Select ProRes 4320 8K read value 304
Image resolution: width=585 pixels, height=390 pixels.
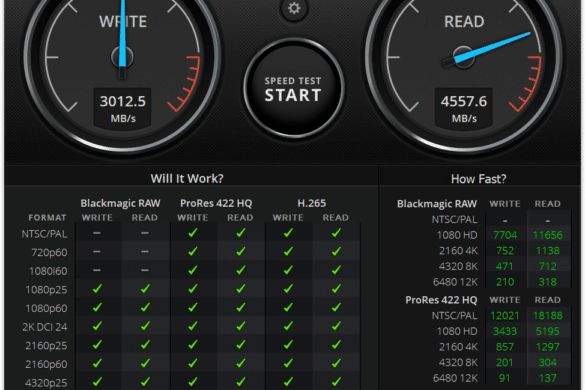547,363
